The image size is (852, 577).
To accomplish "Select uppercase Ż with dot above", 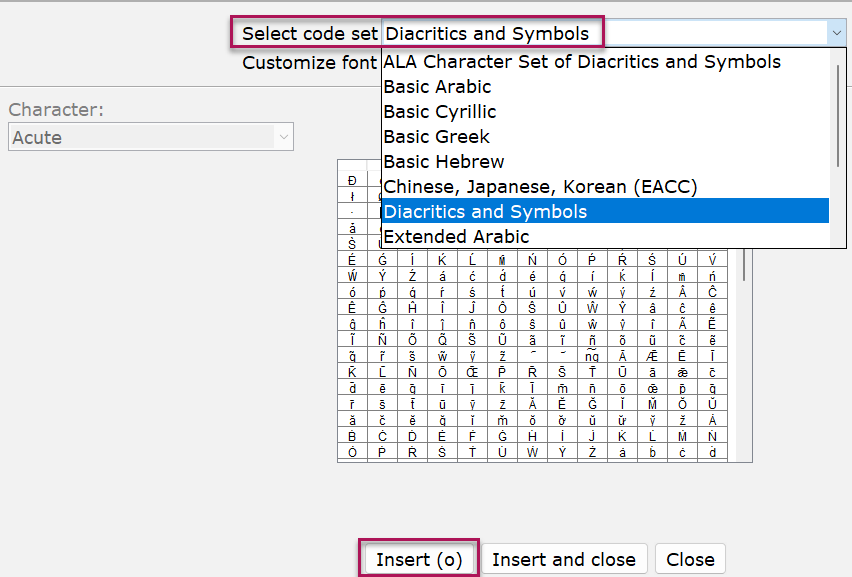I will [x=592, y=452].
